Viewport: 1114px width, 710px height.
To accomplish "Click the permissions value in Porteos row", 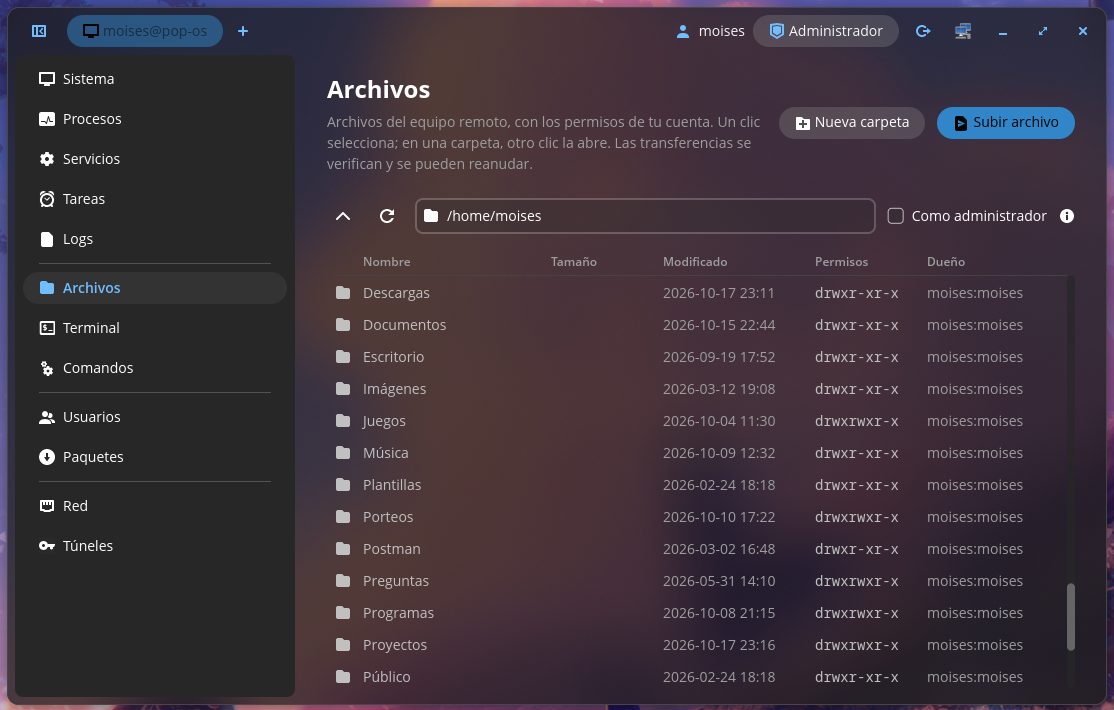I will click(x=857, y=517).
